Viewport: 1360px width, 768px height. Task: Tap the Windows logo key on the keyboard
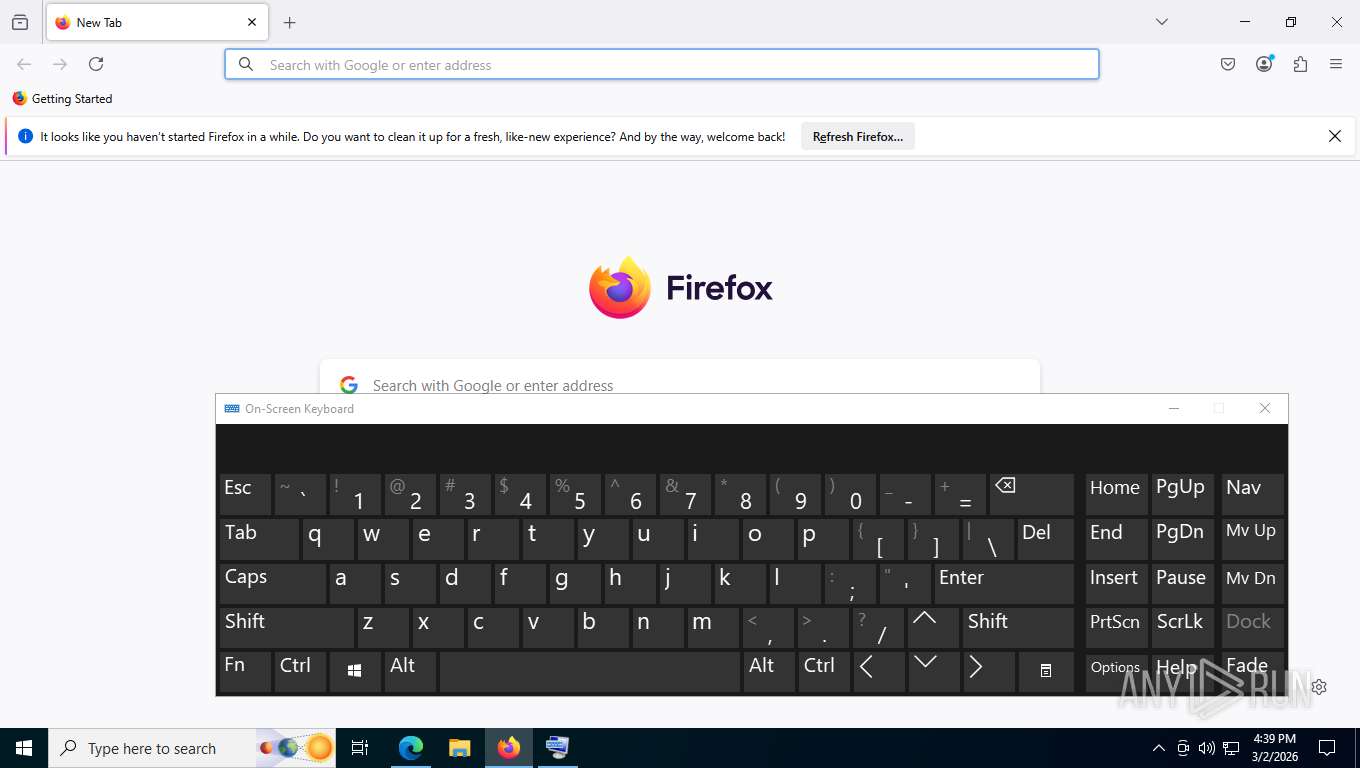(354, 672)
